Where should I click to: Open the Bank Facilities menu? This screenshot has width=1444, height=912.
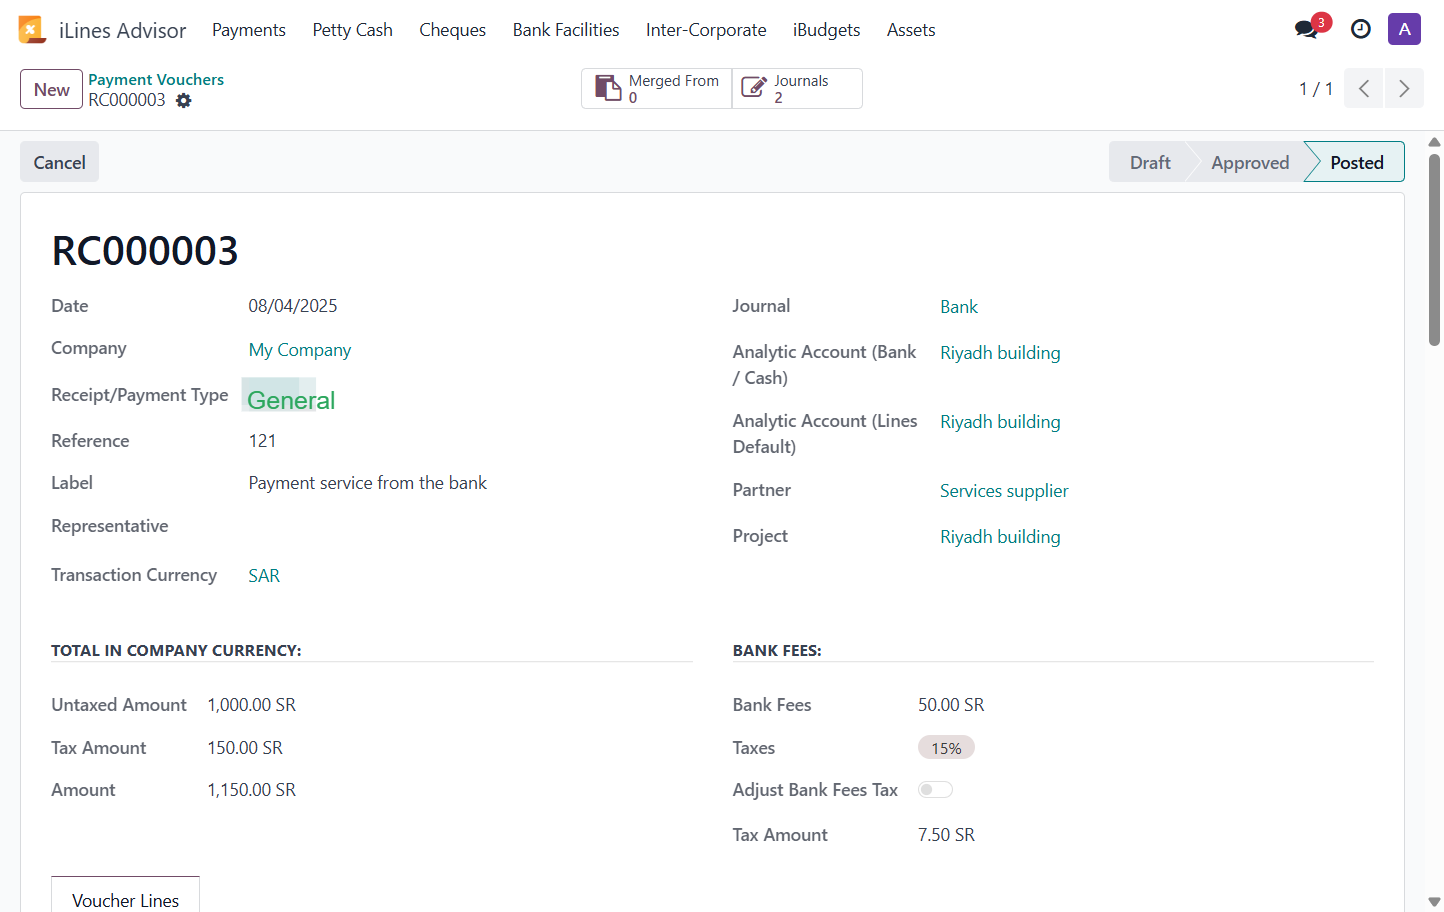point(566,30)
